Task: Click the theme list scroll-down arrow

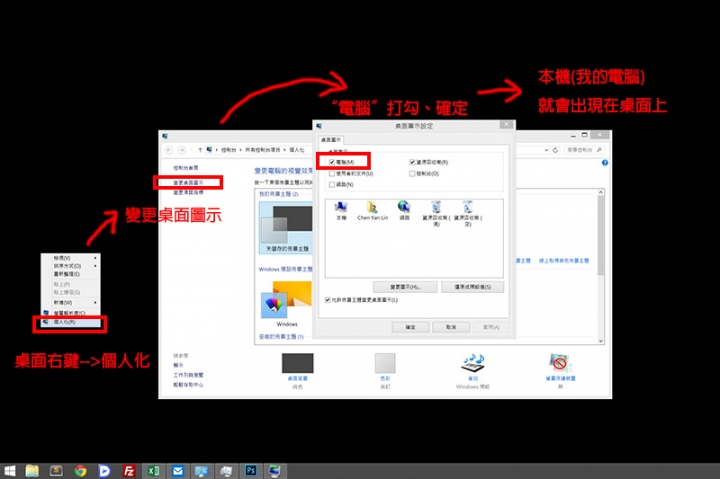Action: coord(601,341)
